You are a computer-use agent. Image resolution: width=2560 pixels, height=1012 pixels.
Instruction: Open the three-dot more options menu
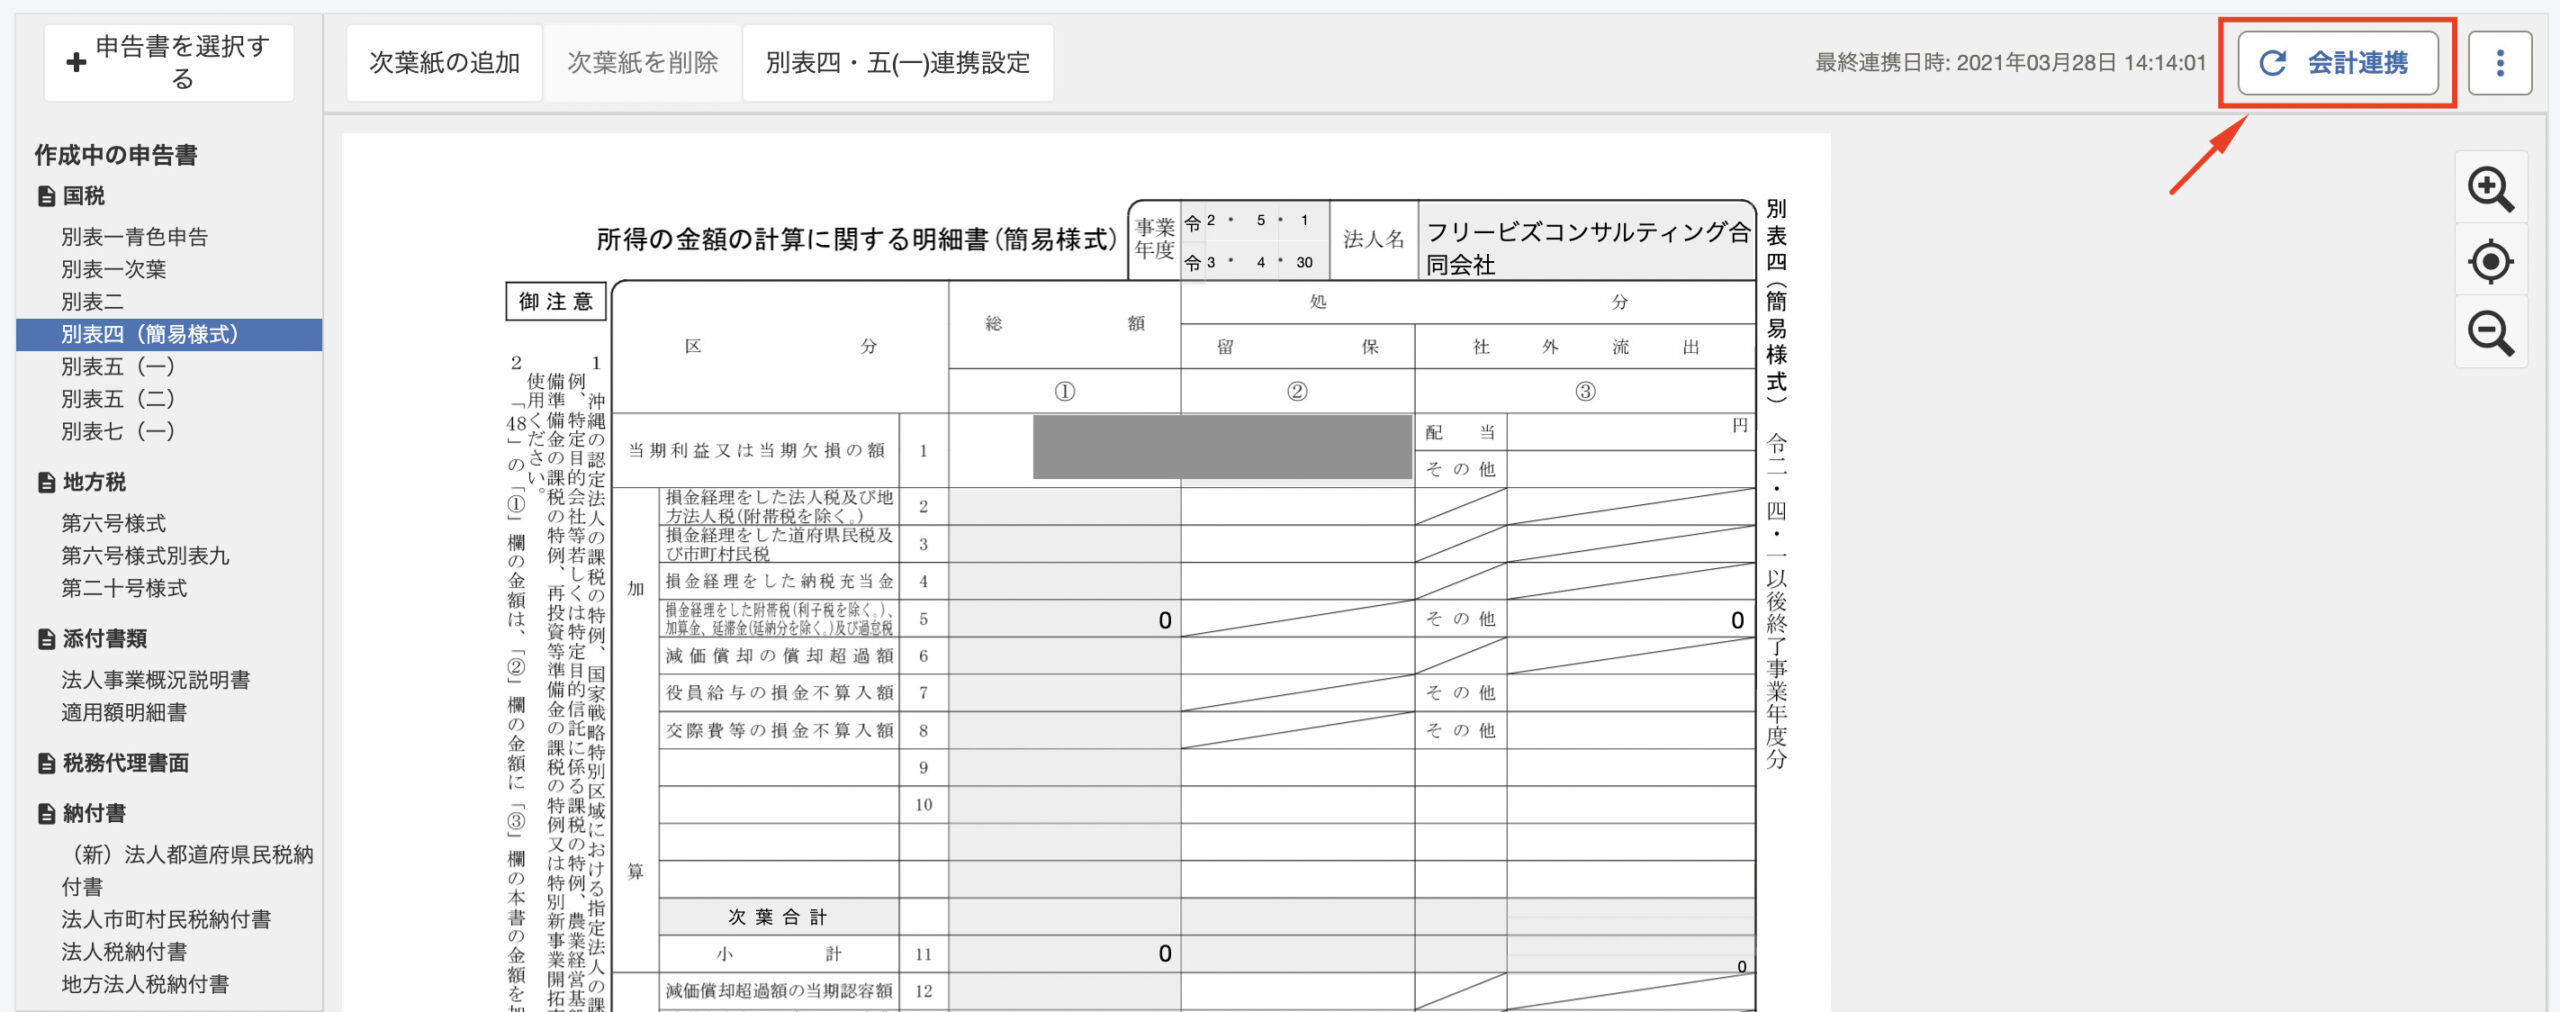point(2500,63)
